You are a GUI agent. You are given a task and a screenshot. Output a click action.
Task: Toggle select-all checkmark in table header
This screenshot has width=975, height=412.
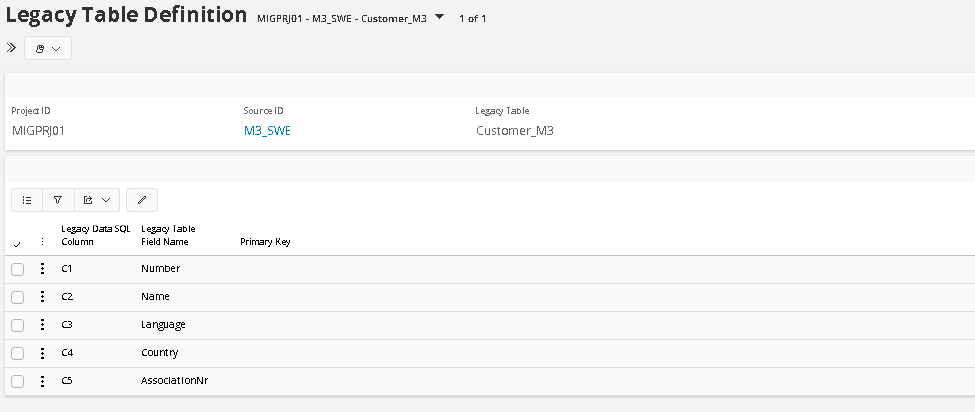tap(17, 243)
